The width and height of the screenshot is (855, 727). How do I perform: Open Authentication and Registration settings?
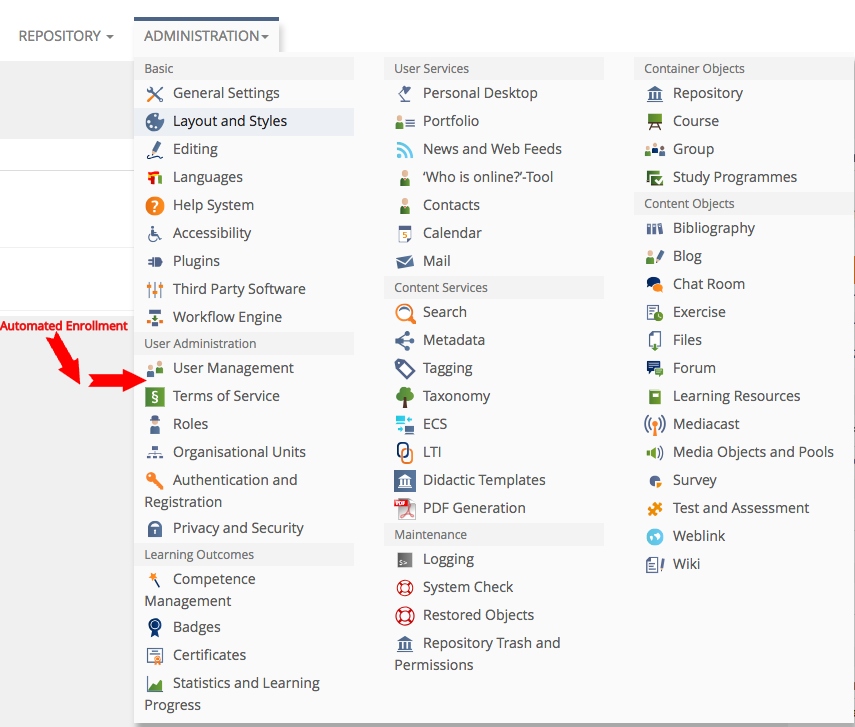pyautogui.click(x=234, y=480)
